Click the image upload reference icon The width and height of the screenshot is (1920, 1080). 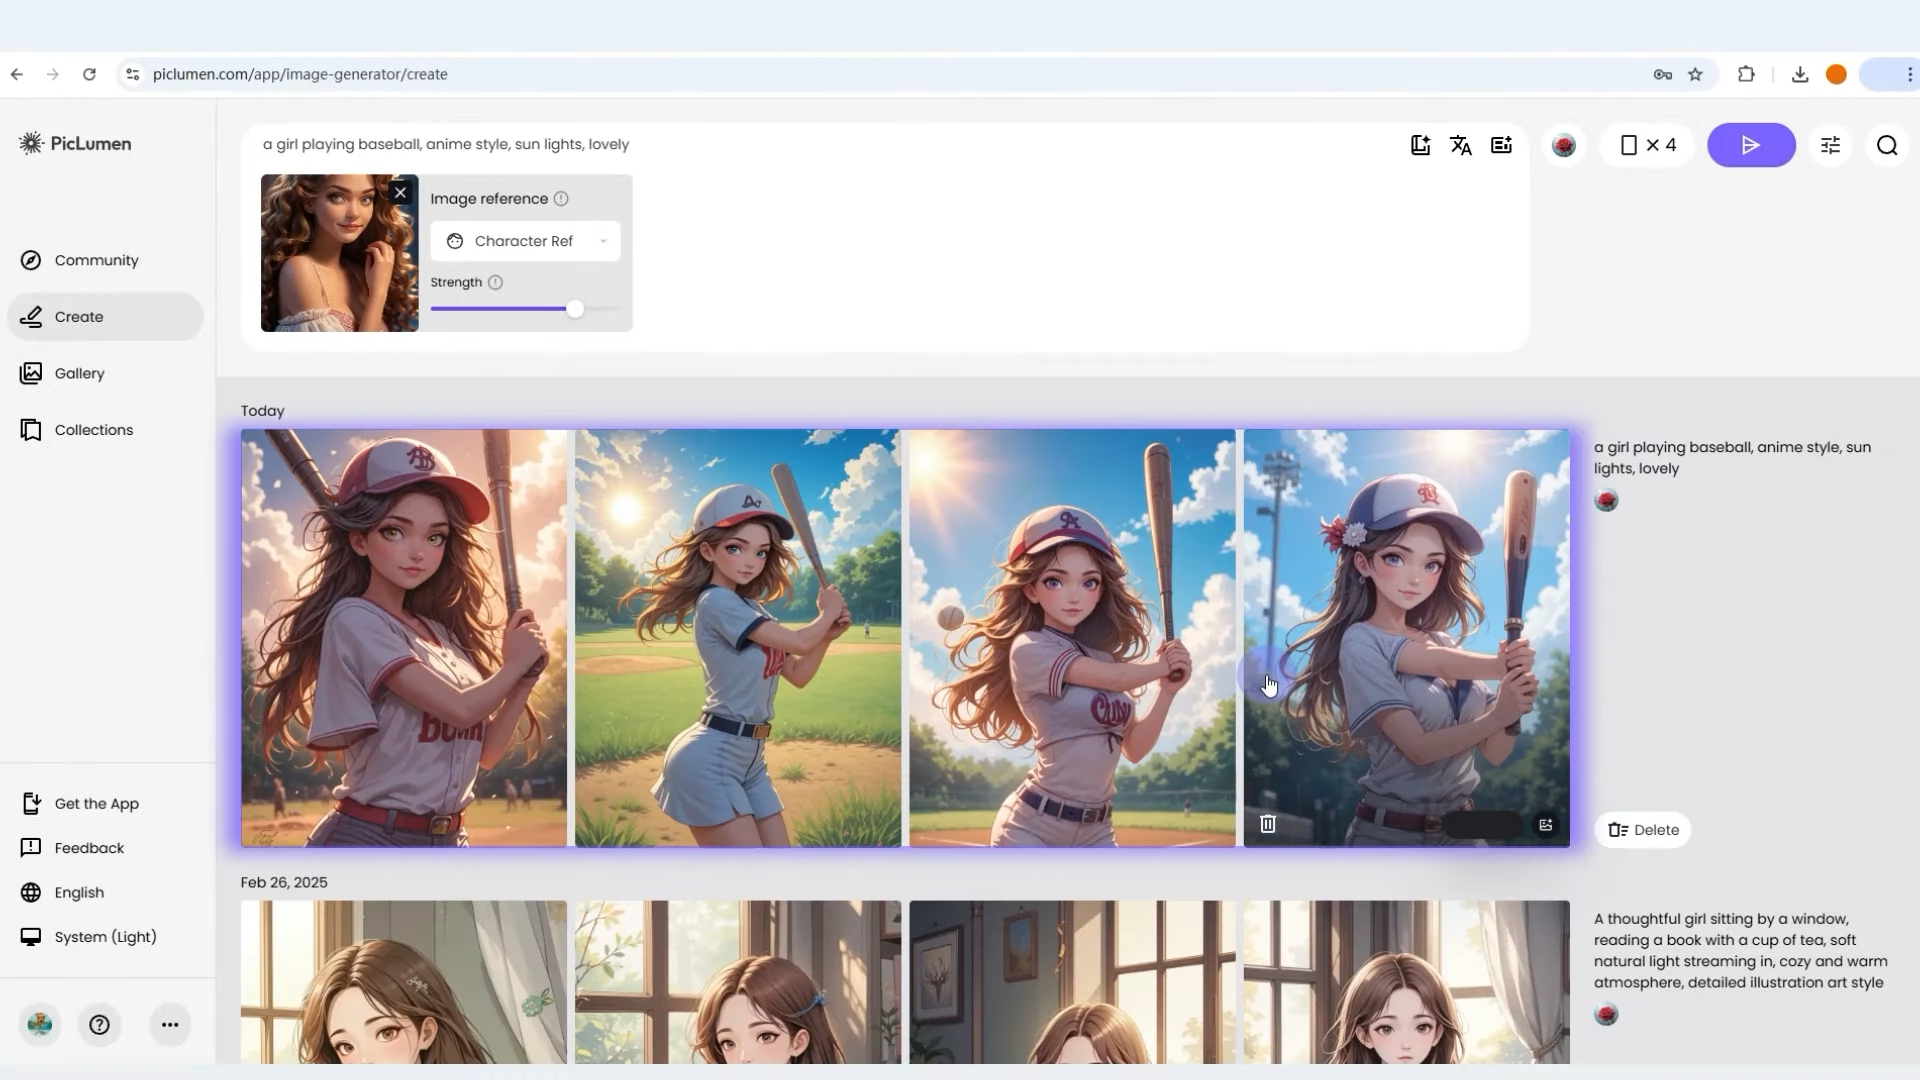coord(1501,145)
